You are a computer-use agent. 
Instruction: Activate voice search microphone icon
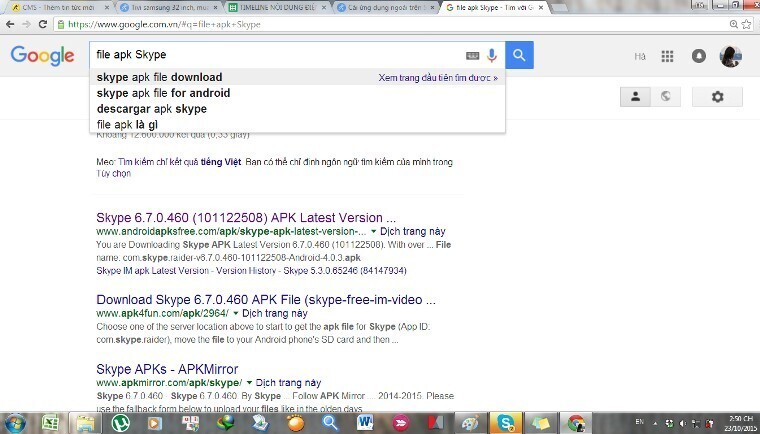click(492, 55)
